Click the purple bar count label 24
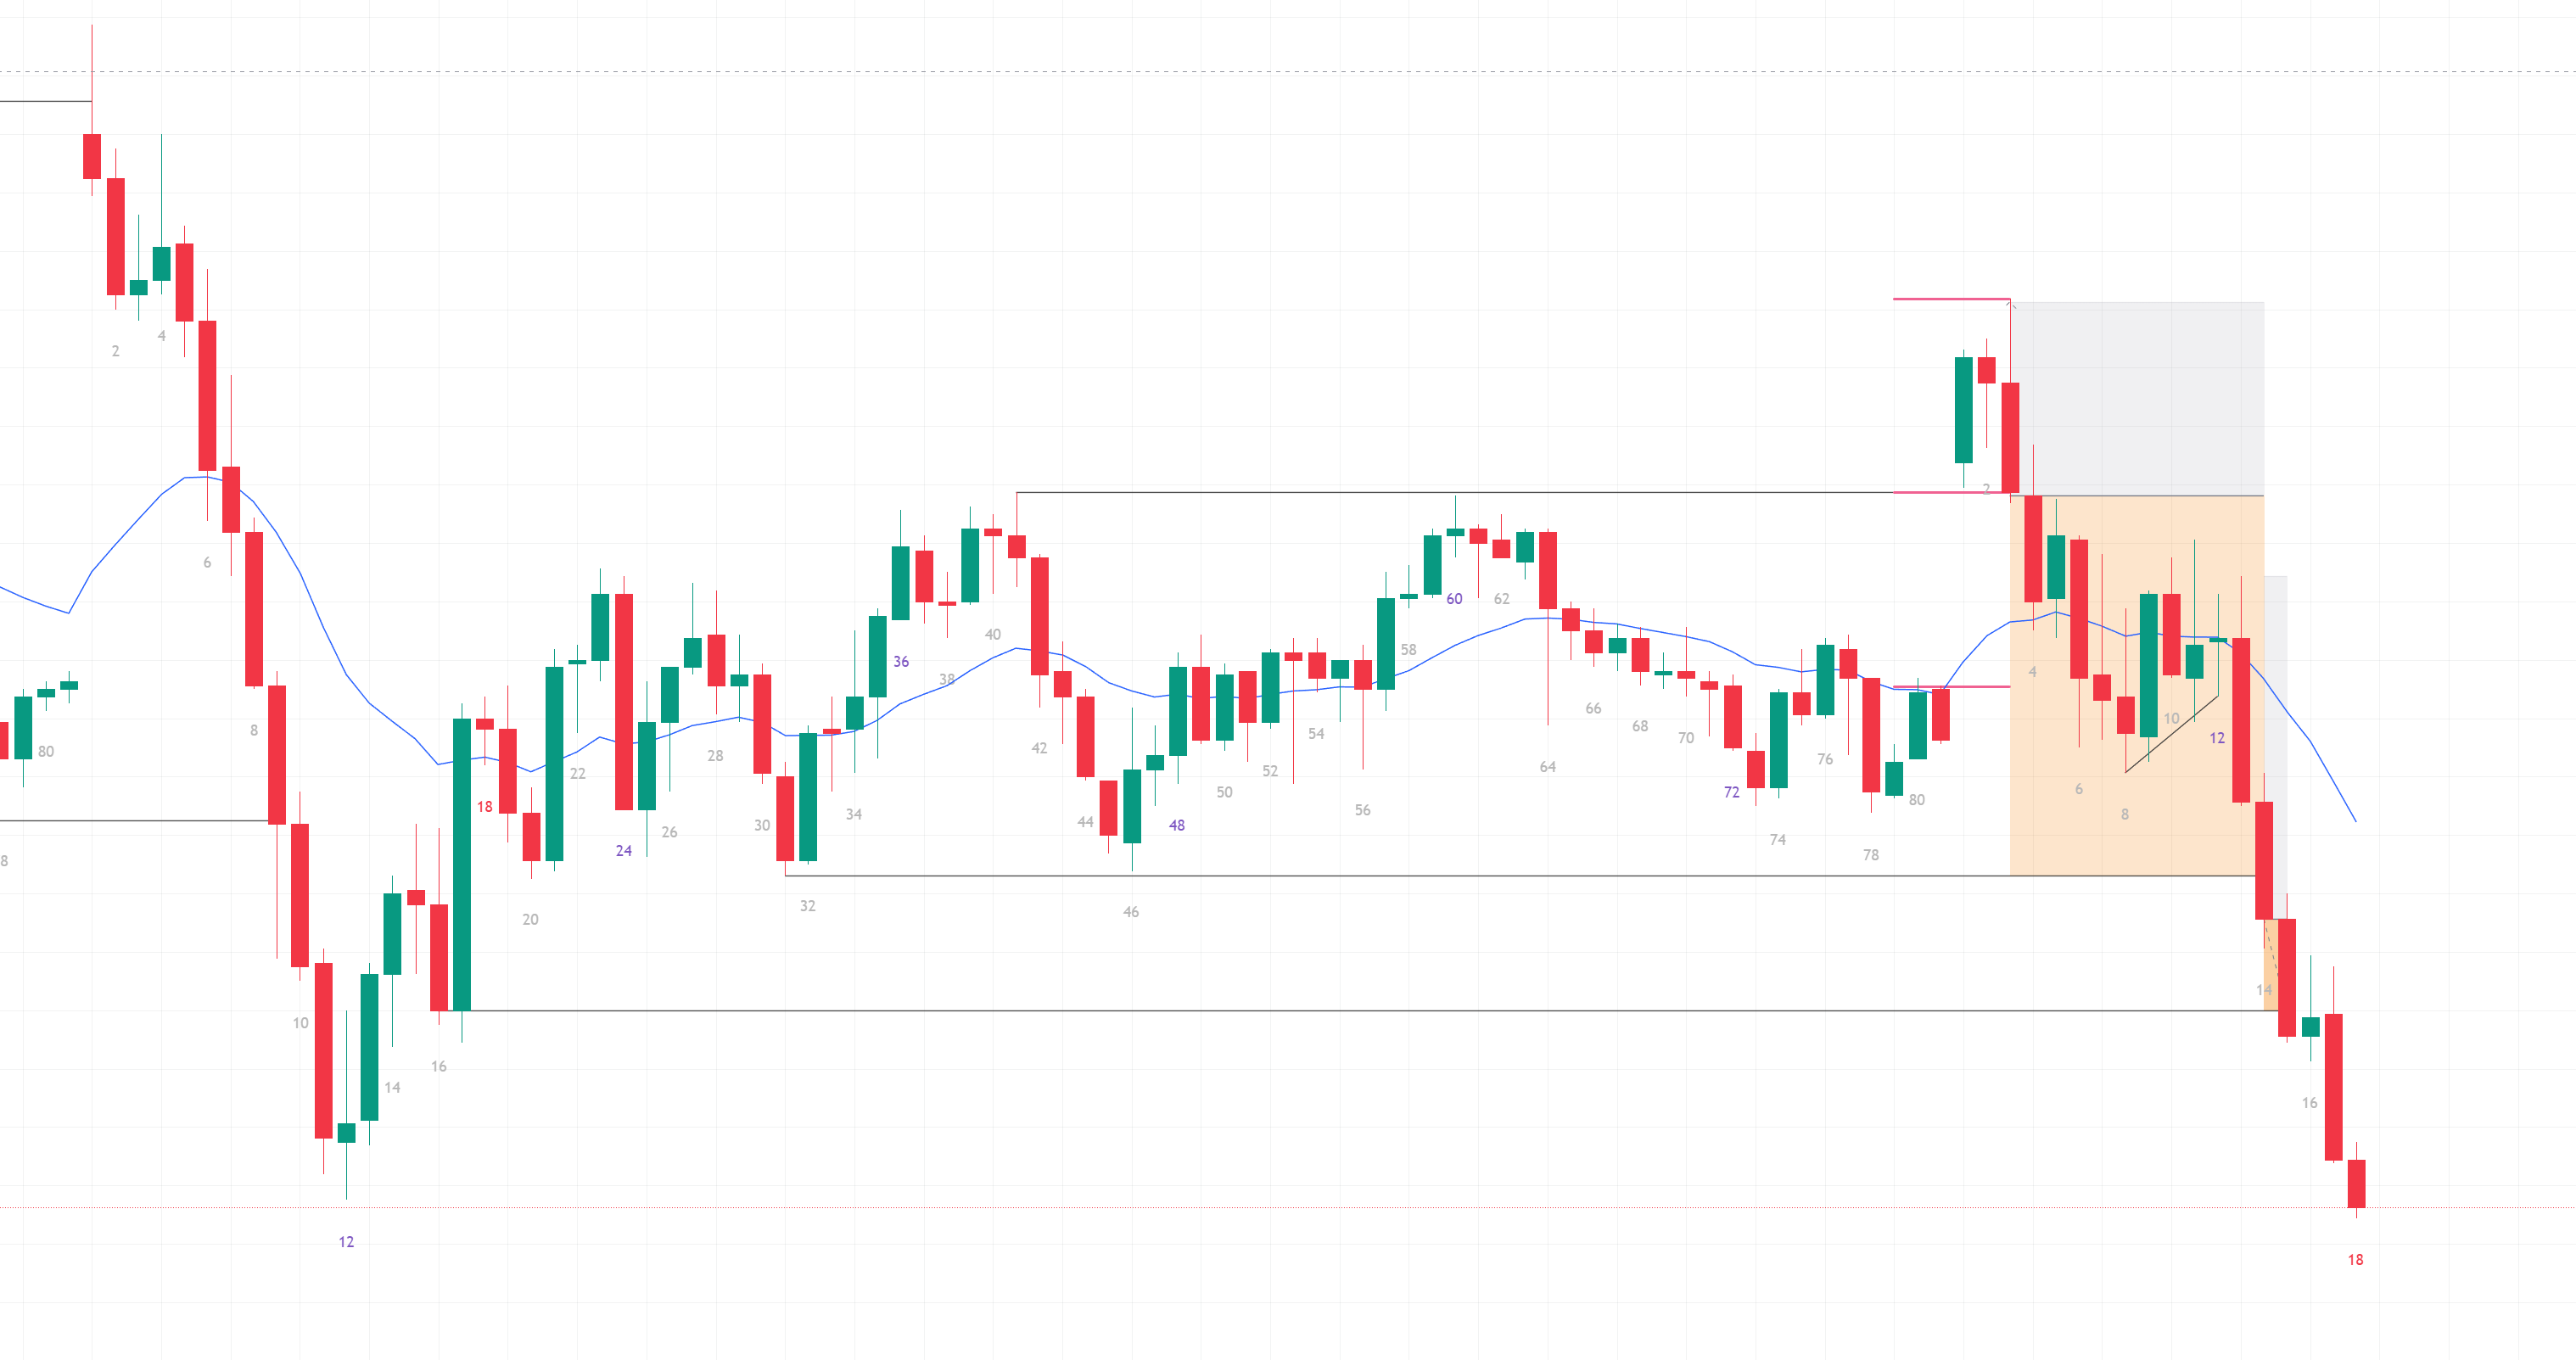Image resolution: width=2576 pixels, height=1360 pixels. click(x=623, y=851)
